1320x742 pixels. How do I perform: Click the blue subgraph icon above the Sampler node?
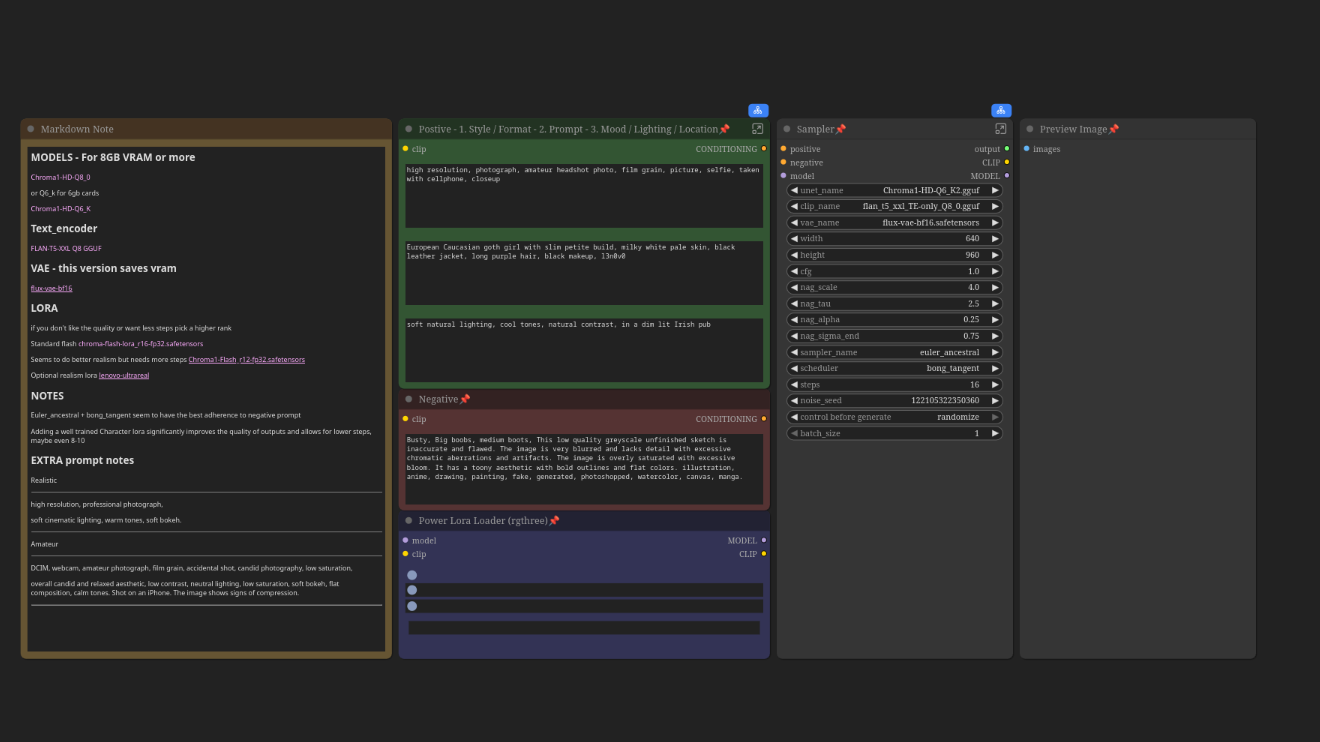pos(1001,111)
